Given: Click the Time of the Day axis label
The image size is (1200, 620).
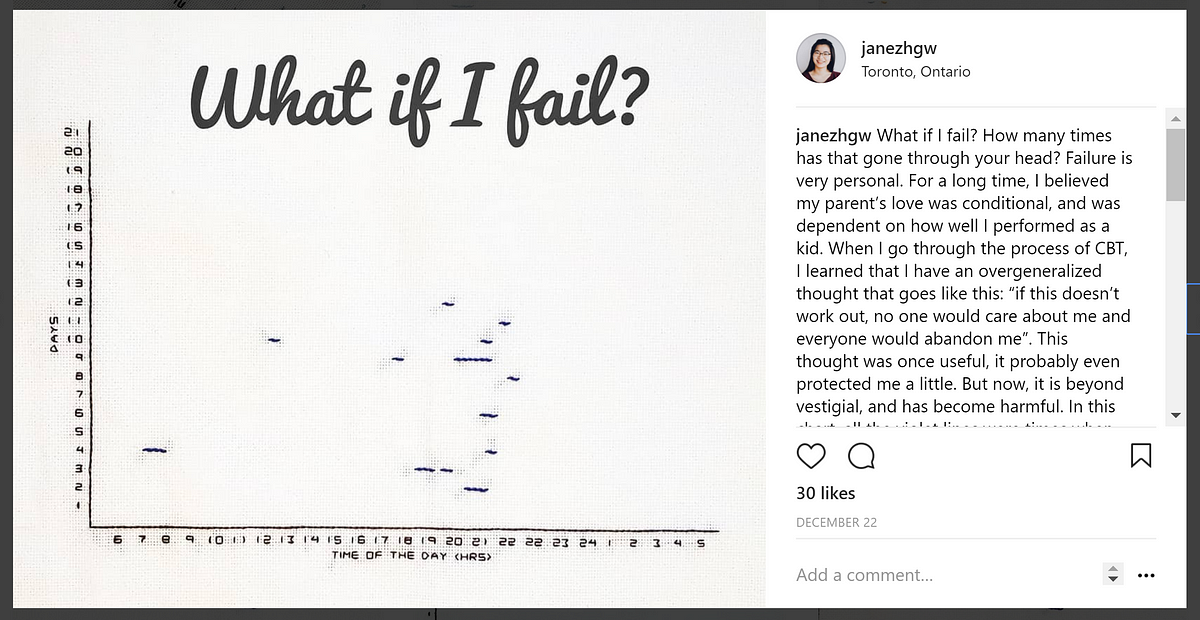Looking at the screenshot, I should tap(411, 556).
